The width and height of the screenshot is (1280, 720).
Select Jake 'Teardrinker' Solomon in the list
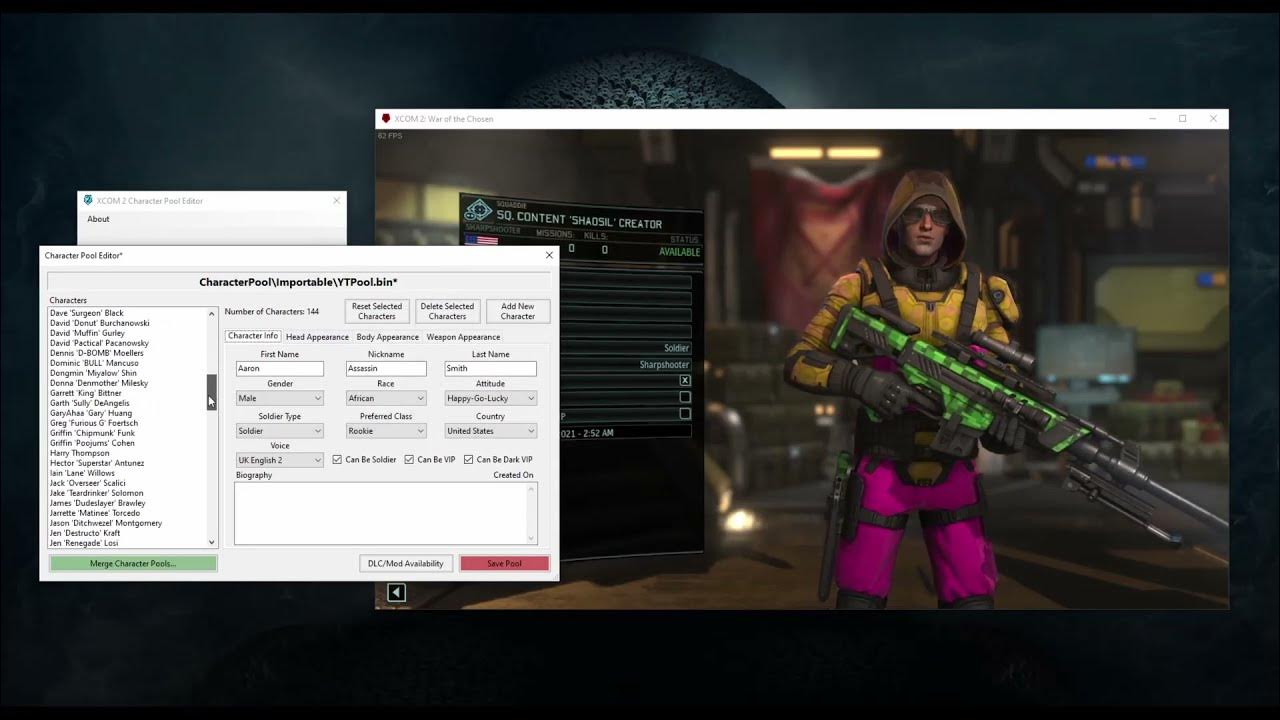97,493
